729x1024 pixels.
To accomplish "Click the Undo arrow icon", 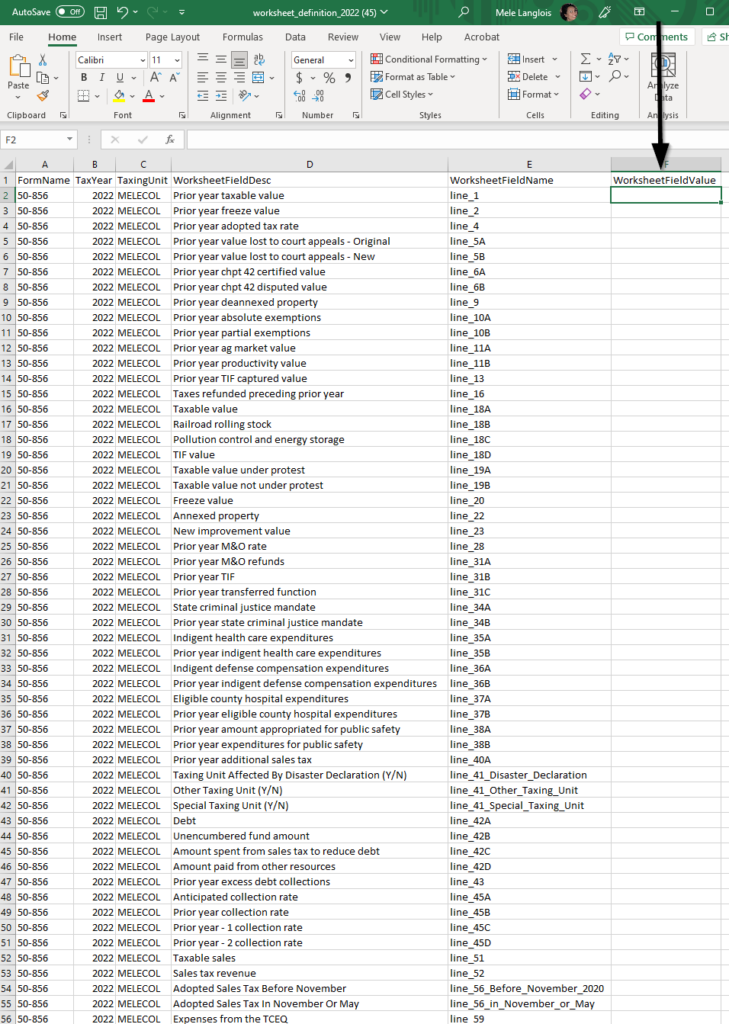I will pyautogui.click(x=121, y=12).
